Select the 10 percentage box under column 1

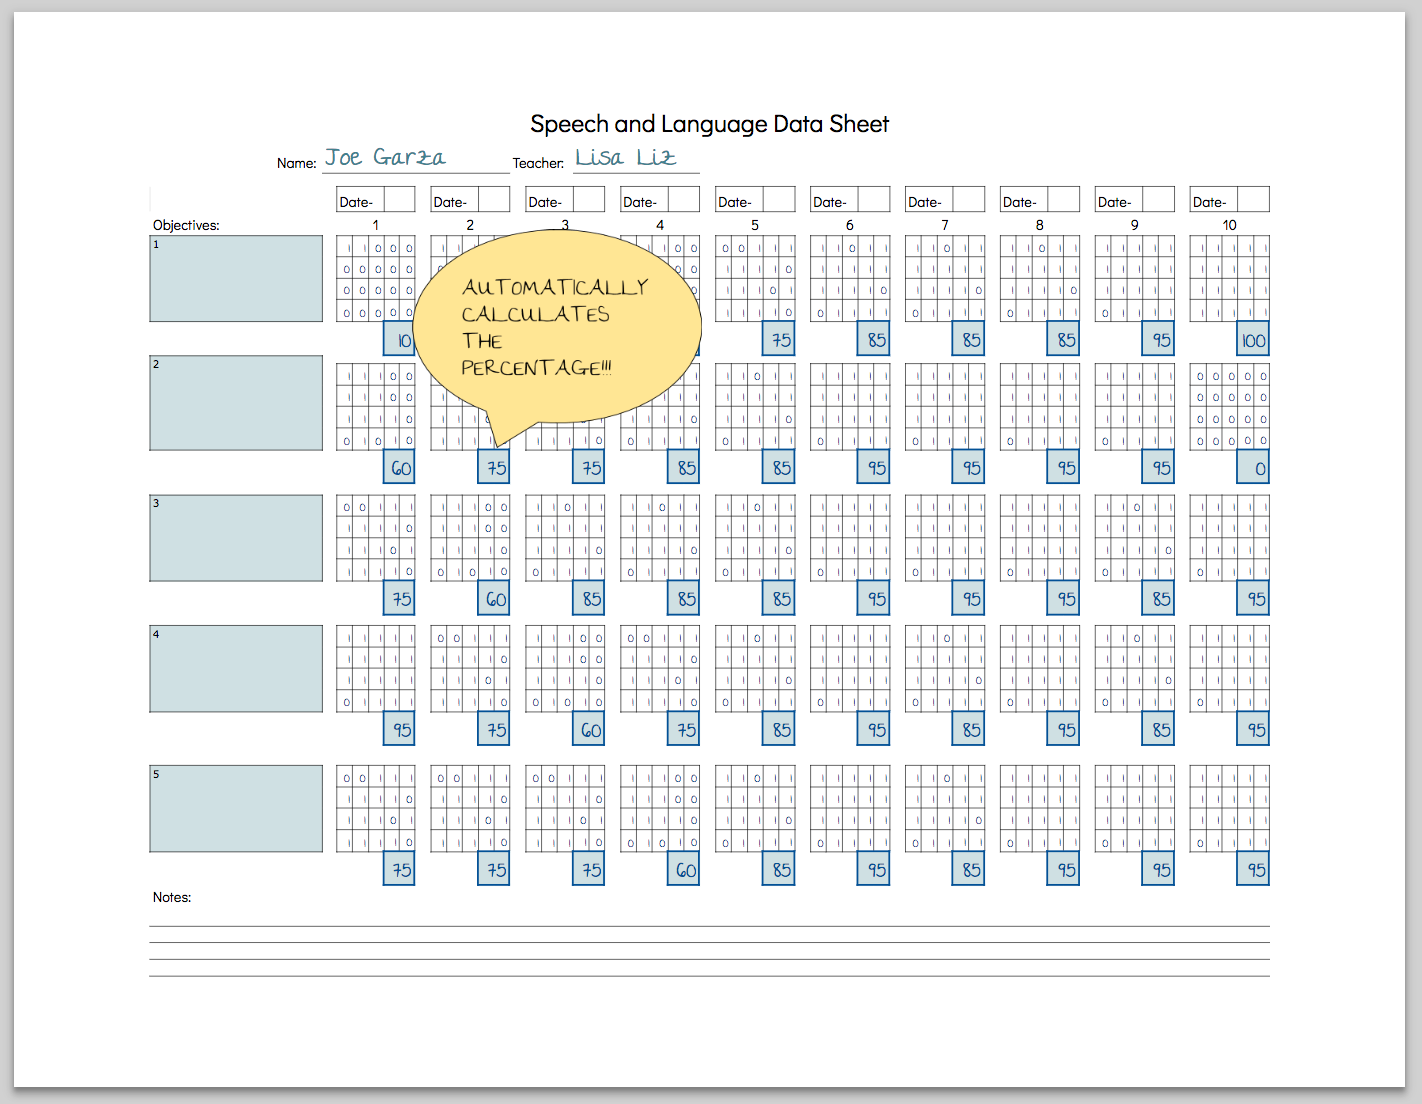coord(399,339)
